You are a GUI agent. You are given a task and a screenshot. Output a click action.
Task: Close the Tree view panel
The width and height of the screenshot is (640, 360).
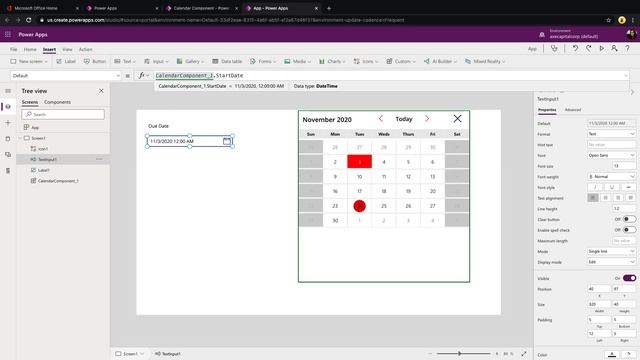click(x=101, y=91)
